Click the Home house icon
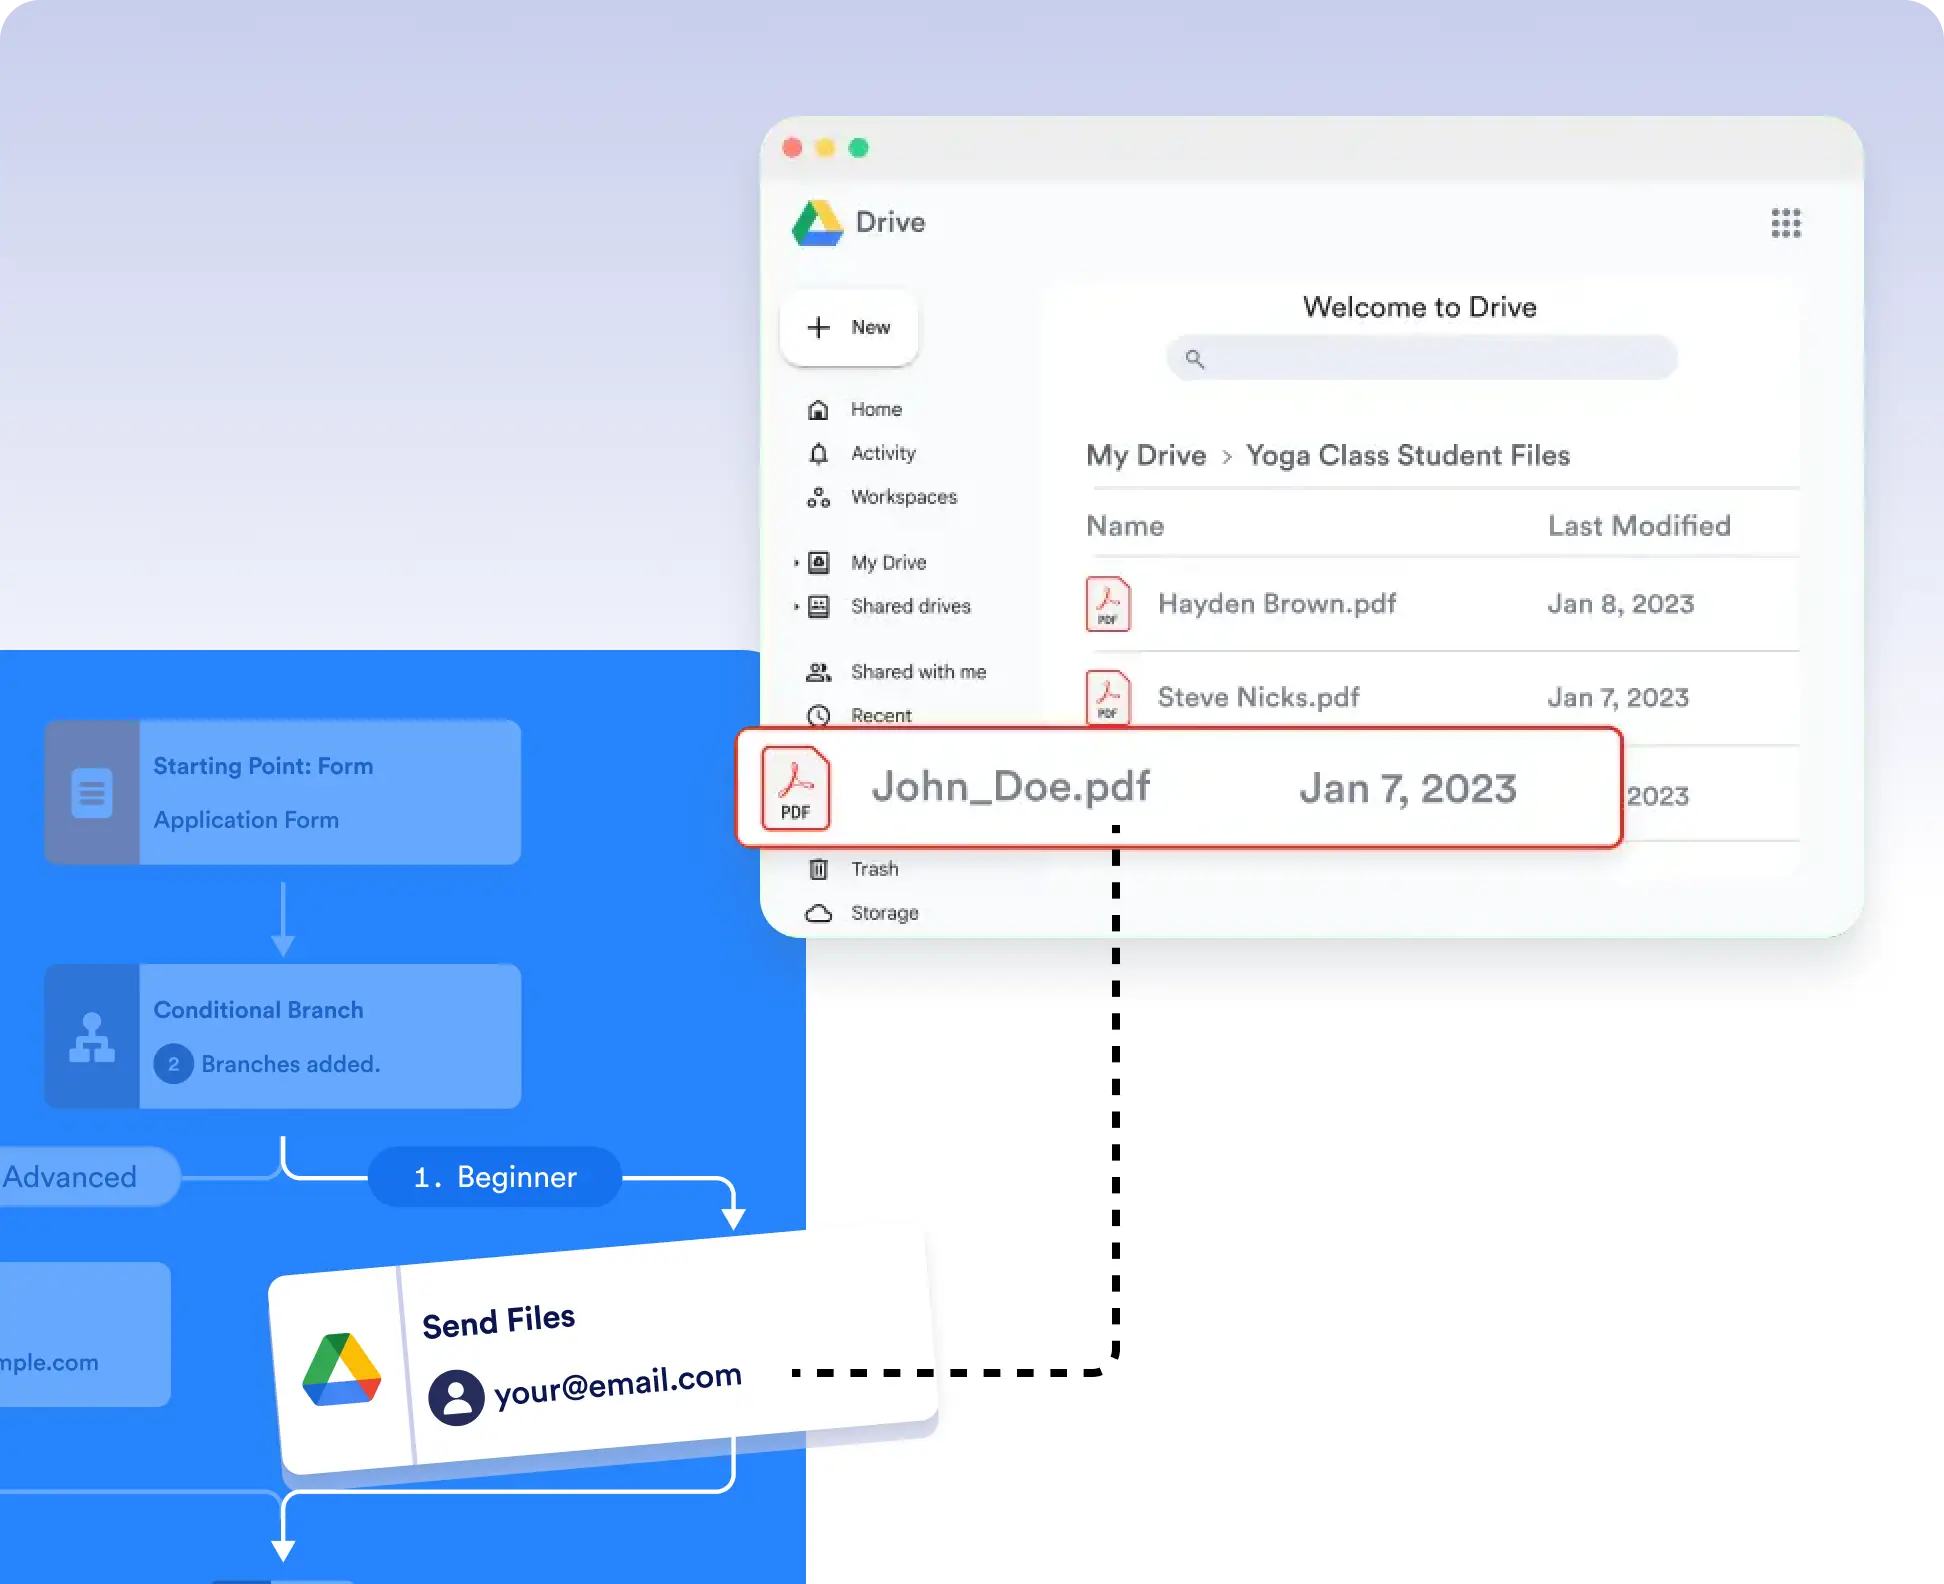Screen dimensions: 1944x1584 [818, 410]
